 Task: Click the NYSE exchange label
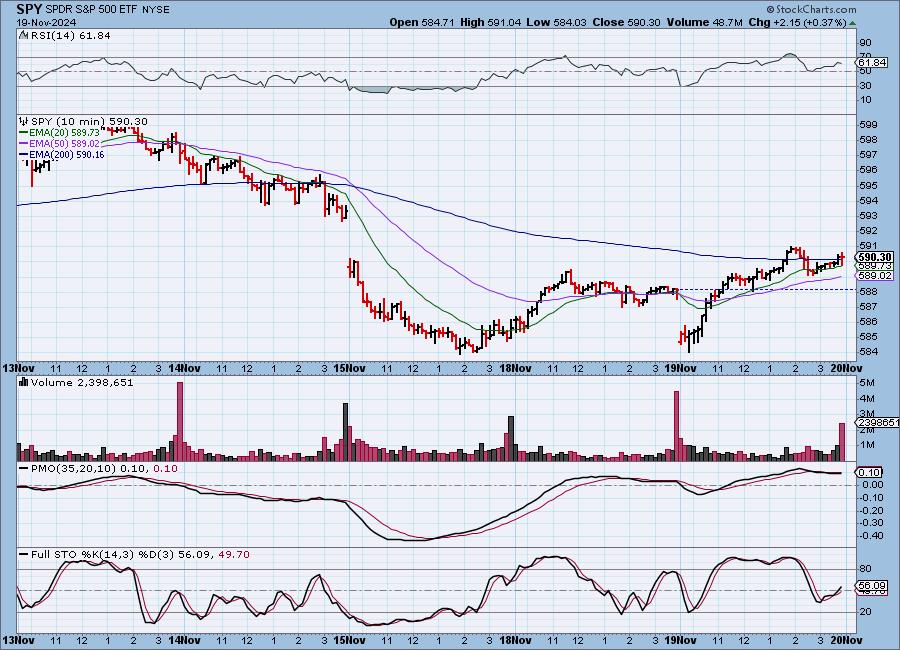(155, 10)
